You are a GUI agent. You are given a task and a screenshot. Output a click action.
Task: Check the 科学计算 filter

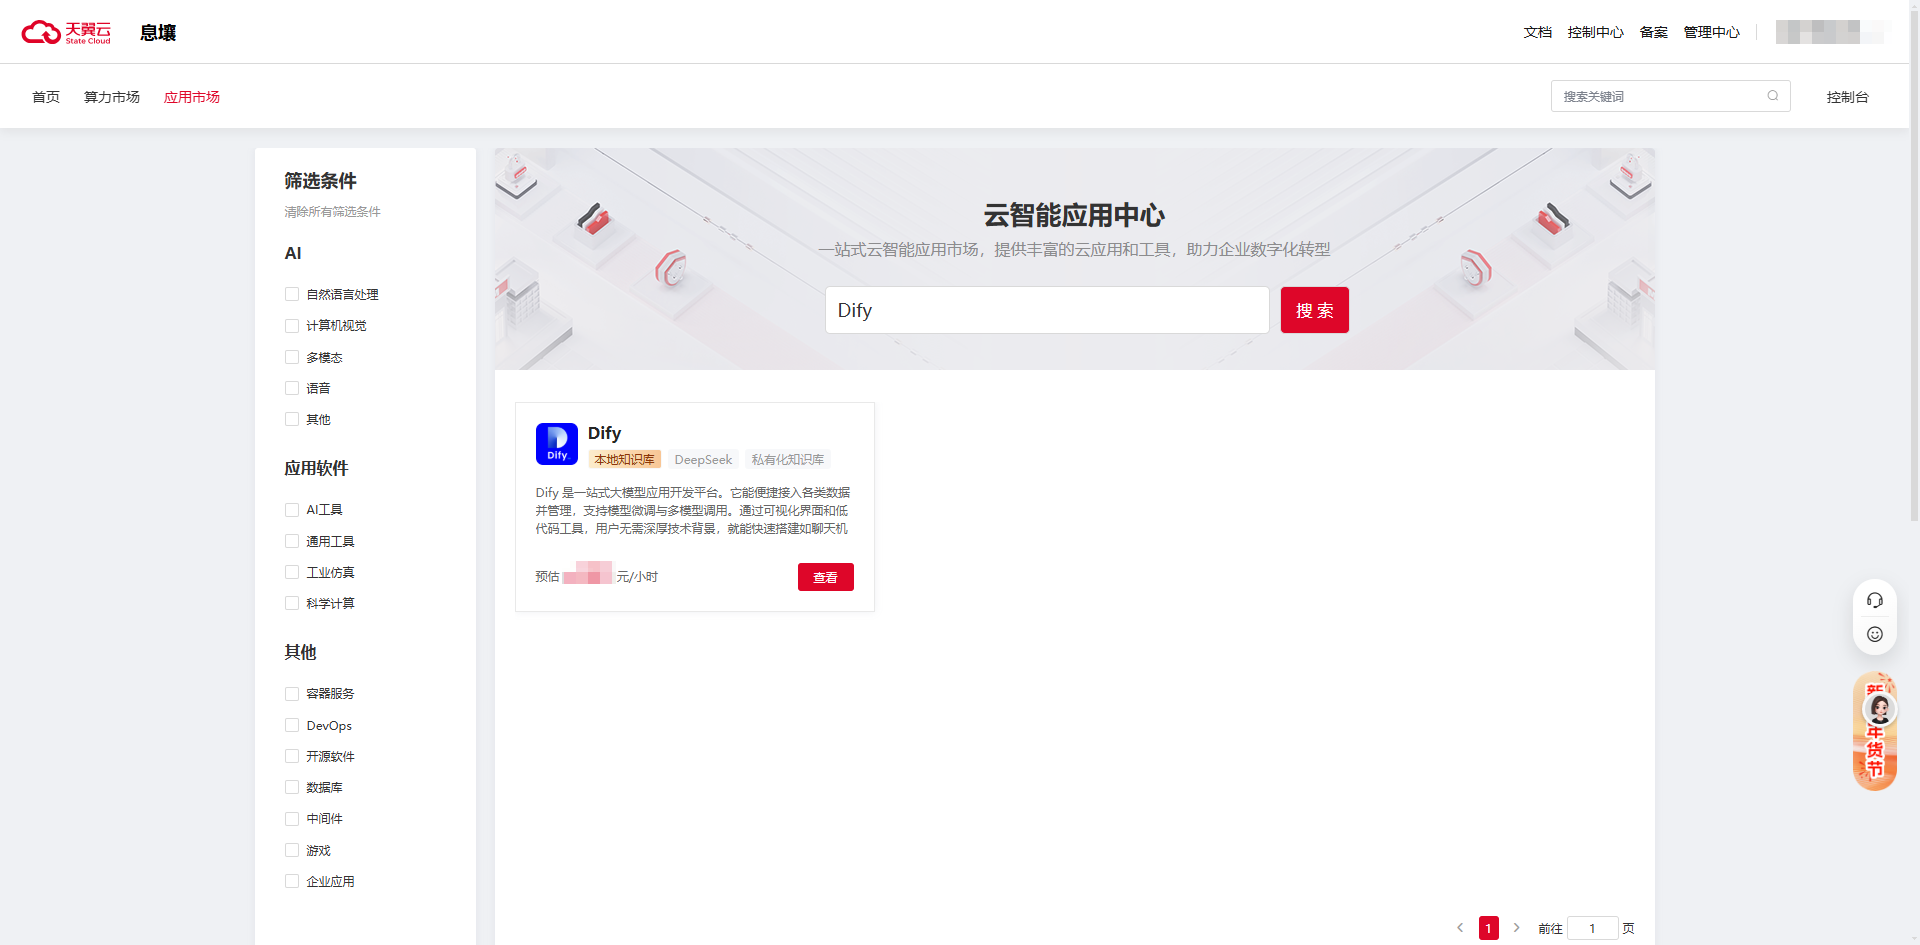(x=292, y=603)
